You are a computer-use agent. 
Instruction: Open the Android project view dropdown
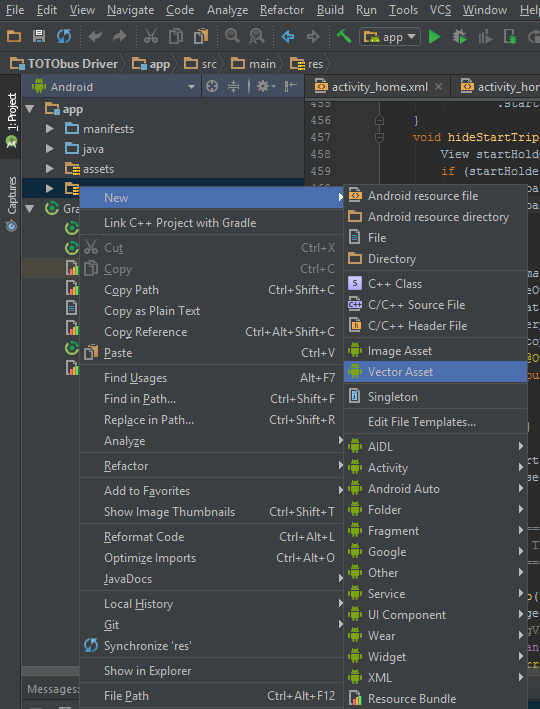(113, 86)
